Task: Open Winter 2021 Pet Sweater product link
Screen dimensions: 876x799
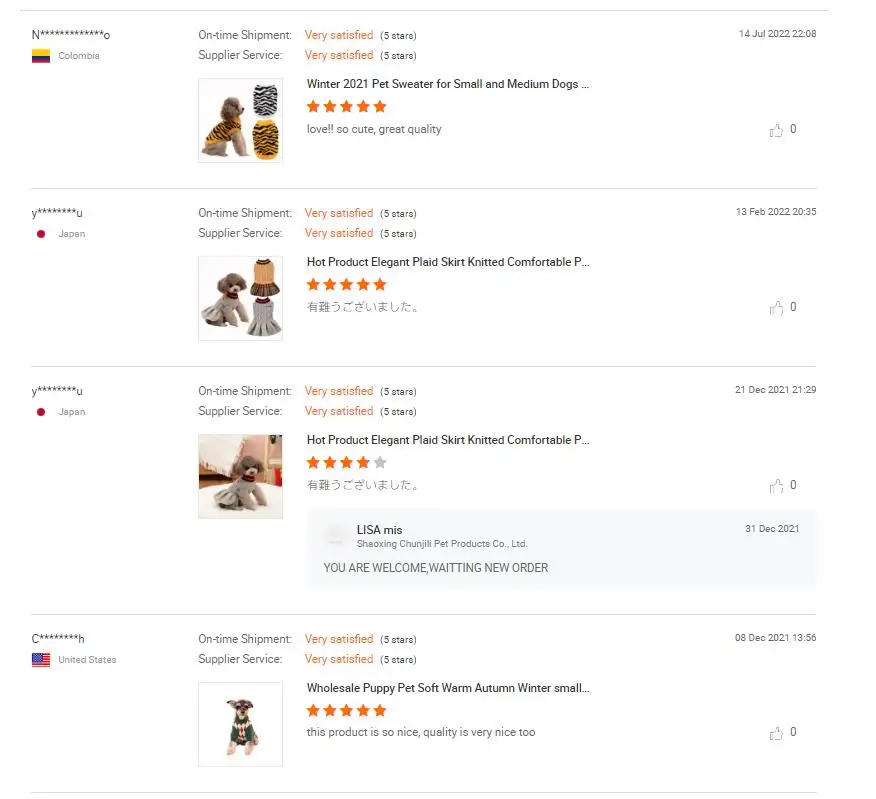Action: coord(447,84)
